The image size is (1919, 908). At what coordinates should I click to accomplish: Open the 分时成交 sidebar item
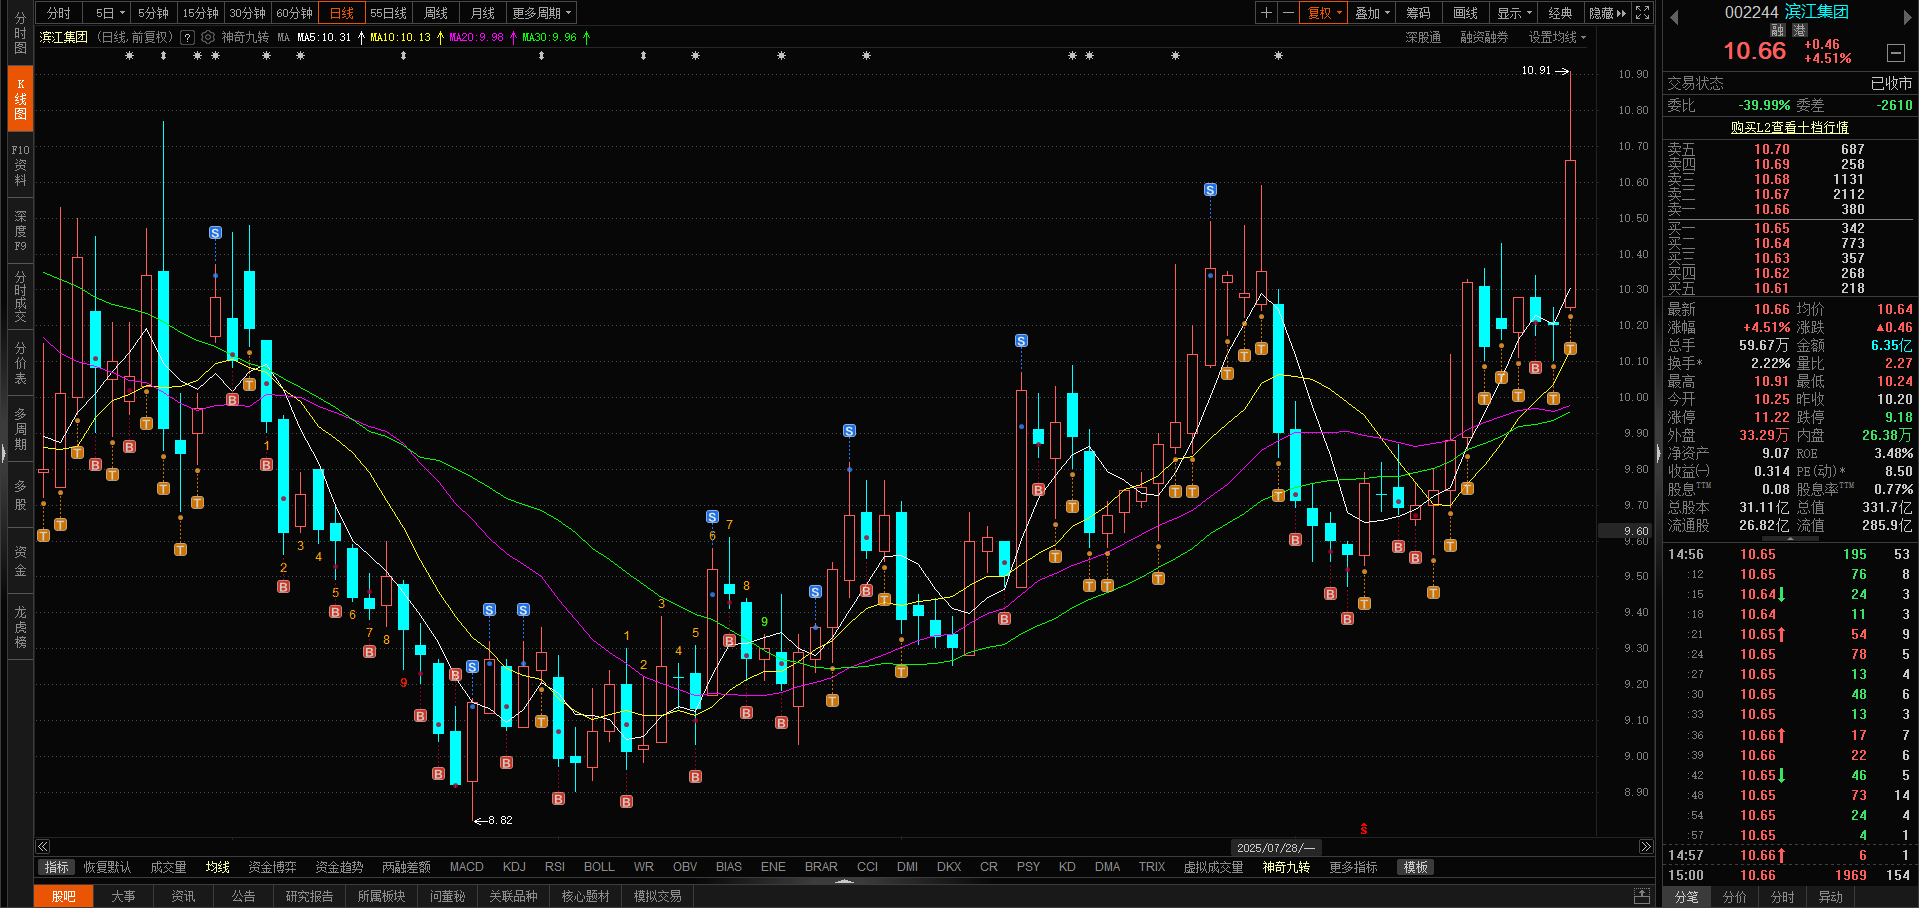[x=21, y=296]
